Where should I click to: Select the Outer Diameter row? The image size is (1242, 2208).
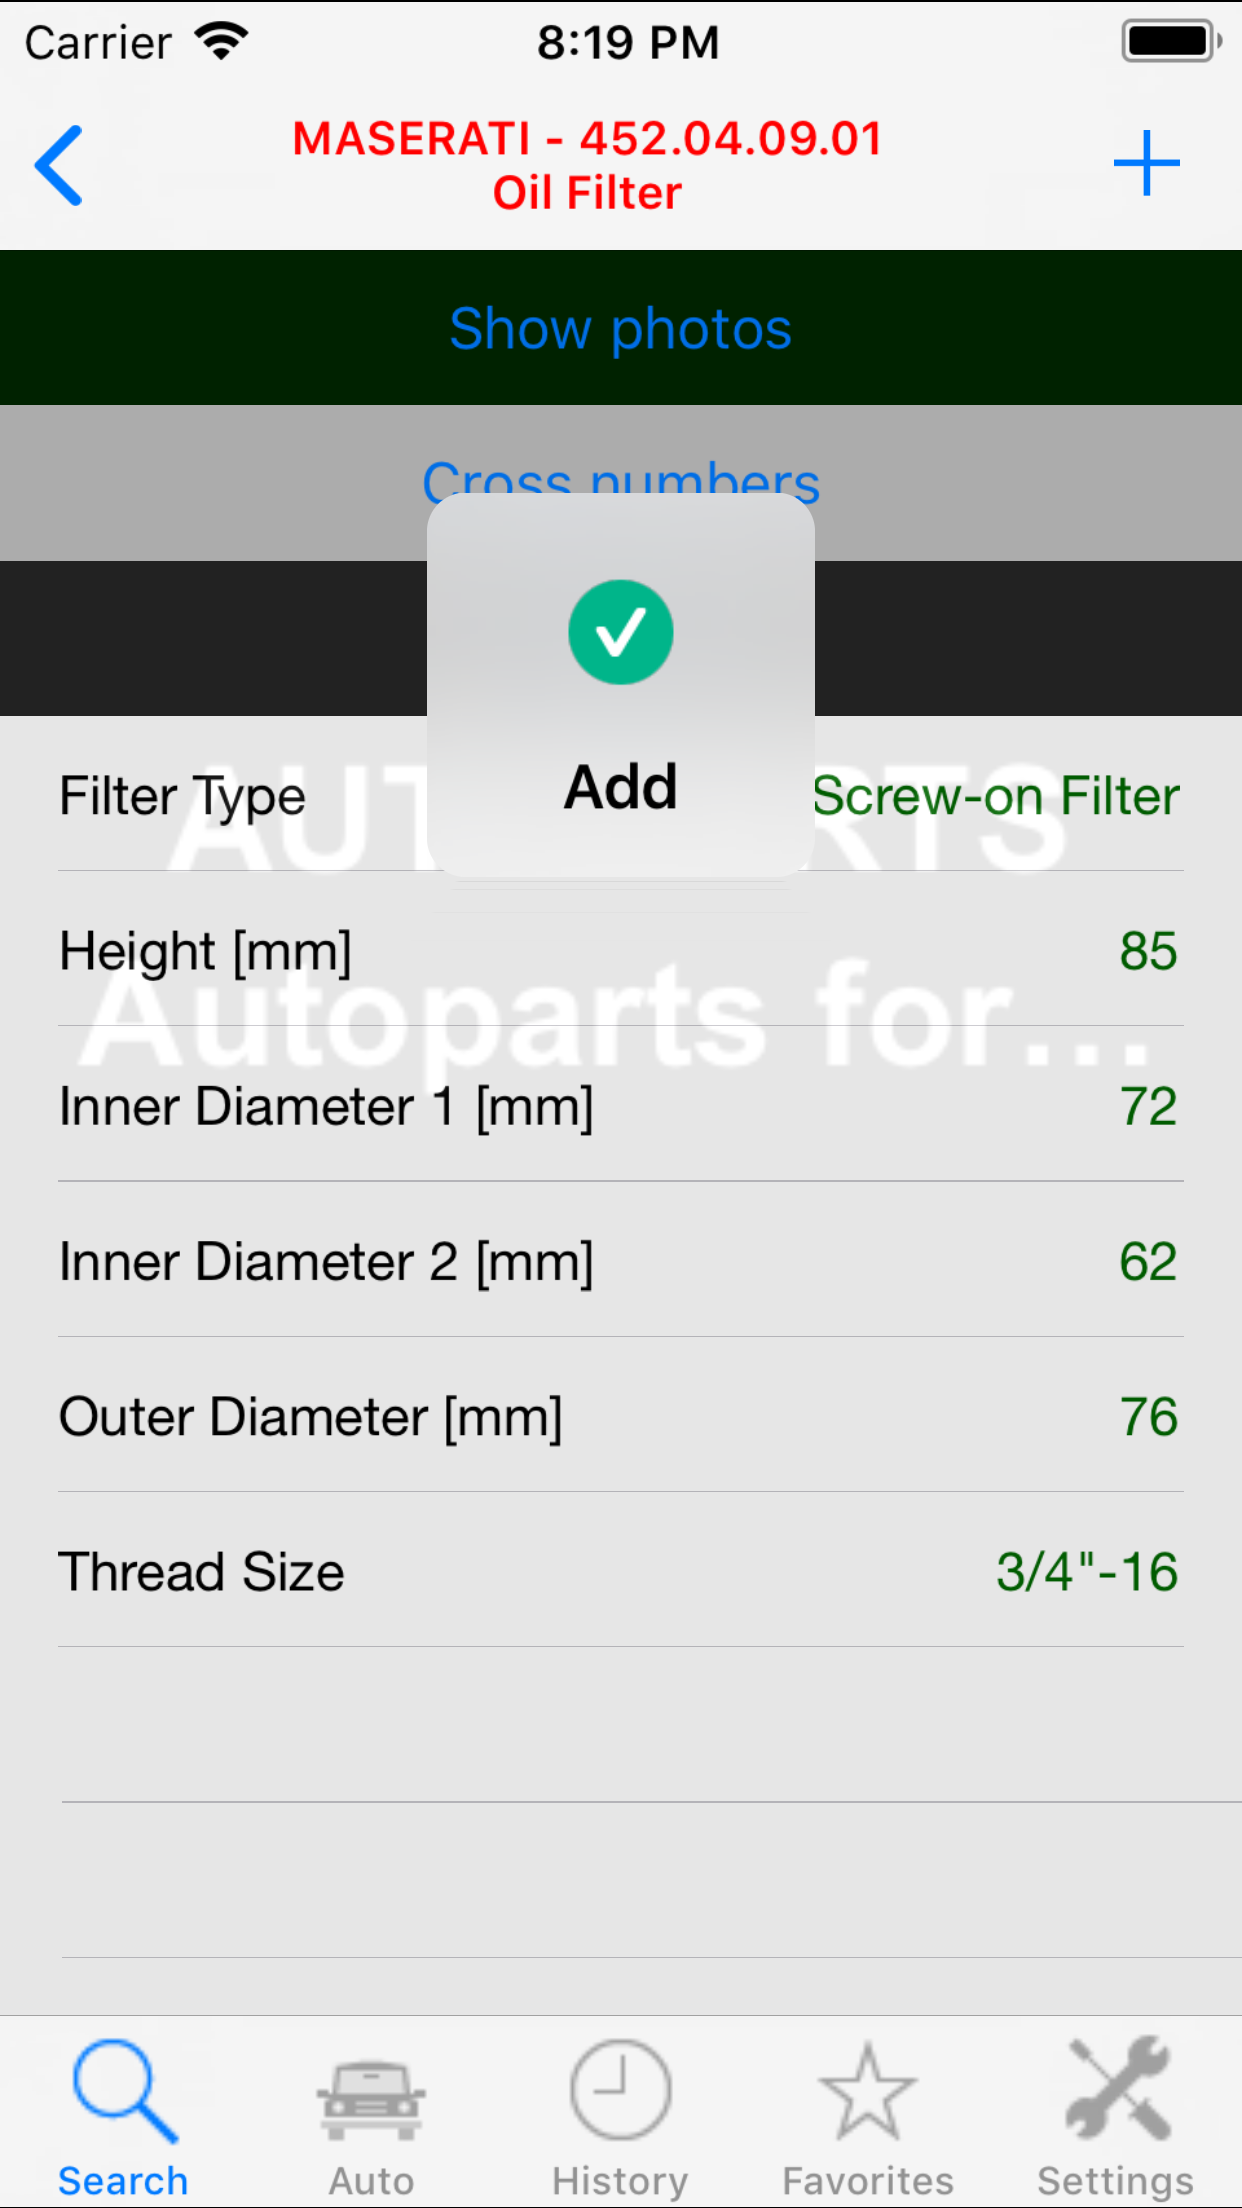click(x=620, y=1416)
